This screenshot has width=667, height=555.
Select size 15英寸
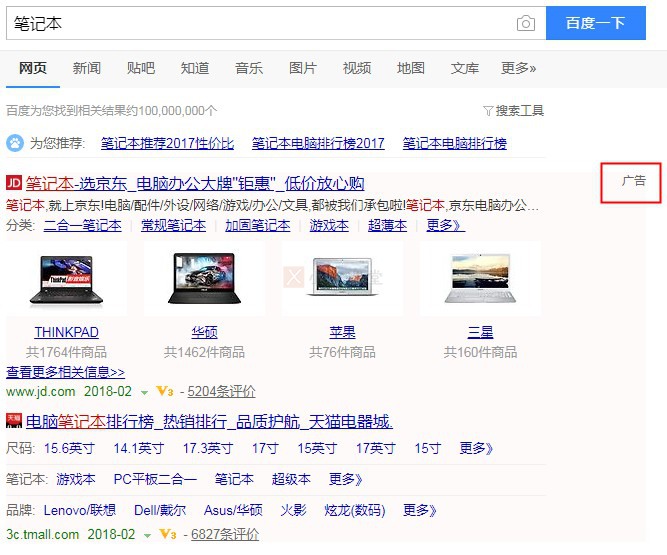click(317, 448)
